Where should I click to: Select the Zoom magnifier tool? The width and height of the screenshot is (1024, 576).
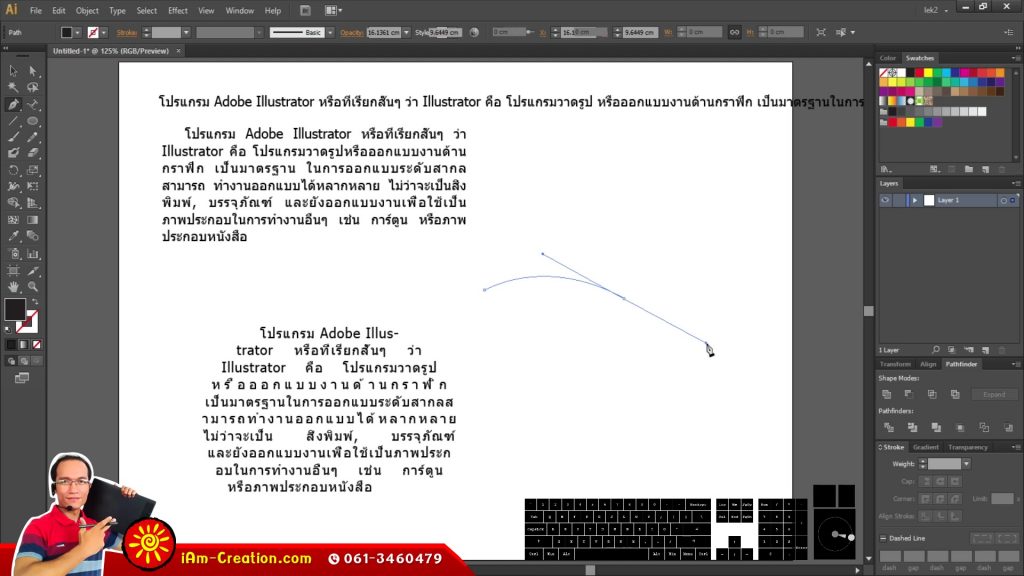click(x=33, y=287)
